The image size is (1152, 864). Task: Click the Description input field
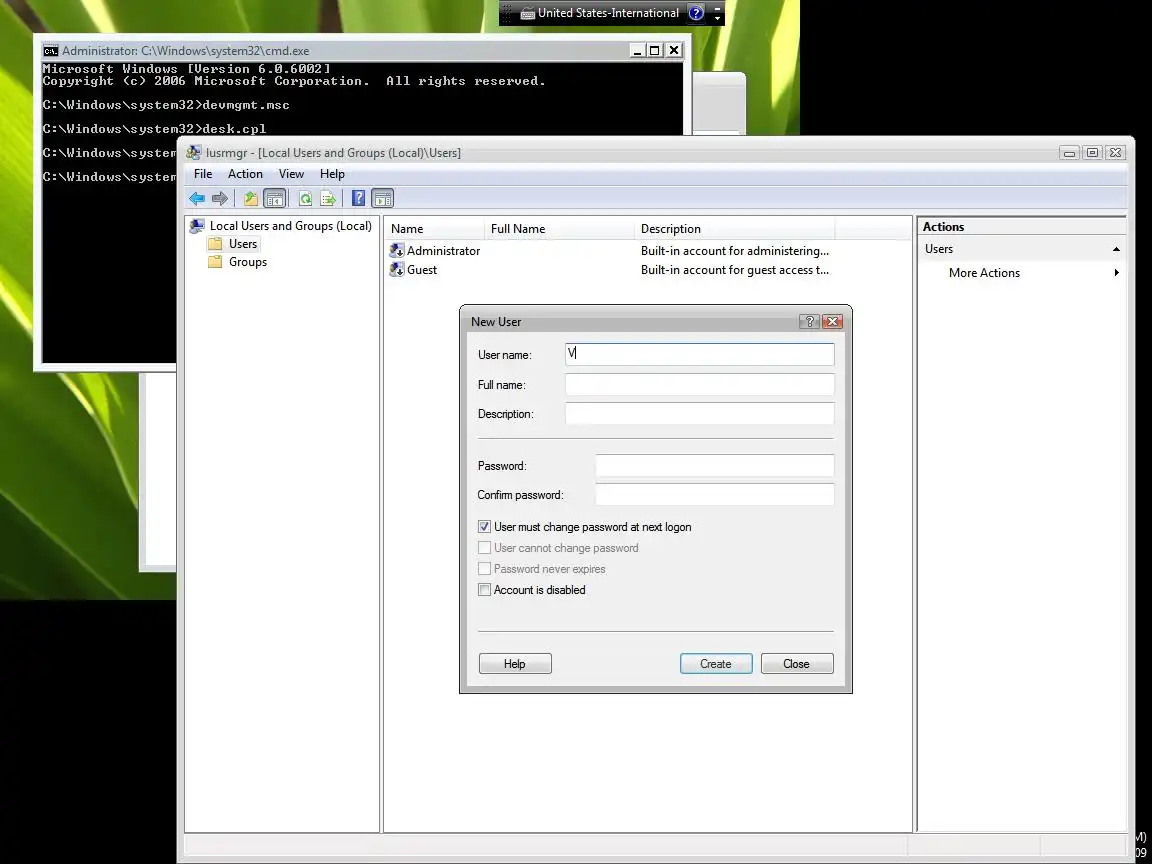[699, 414]
